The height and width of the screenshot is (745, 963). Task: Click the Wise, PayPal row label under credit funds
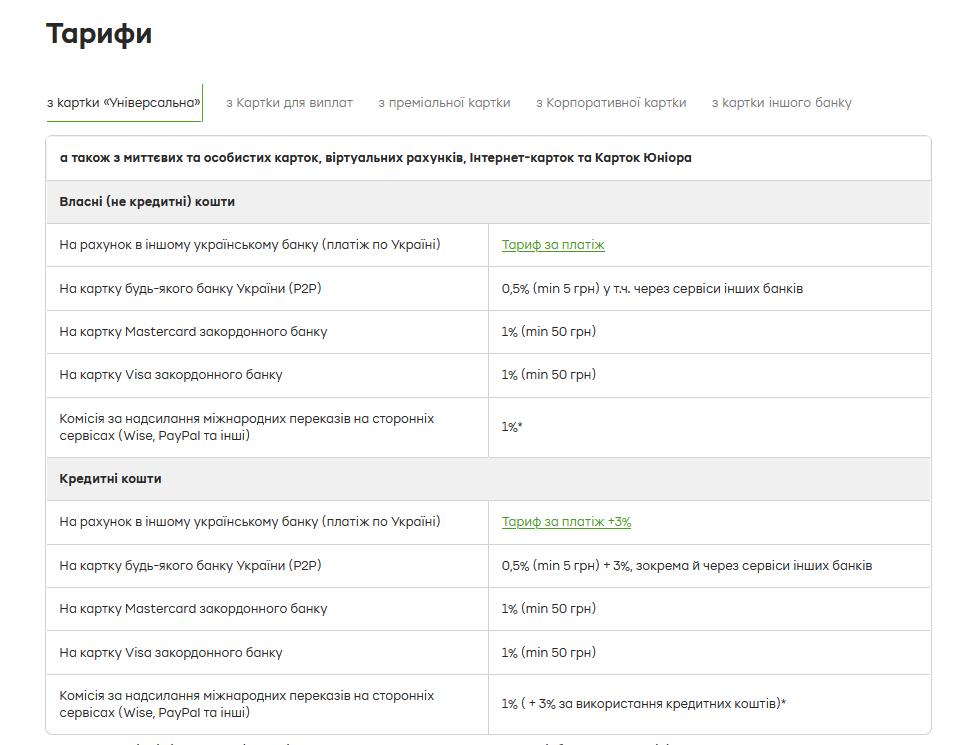(246, 704)
